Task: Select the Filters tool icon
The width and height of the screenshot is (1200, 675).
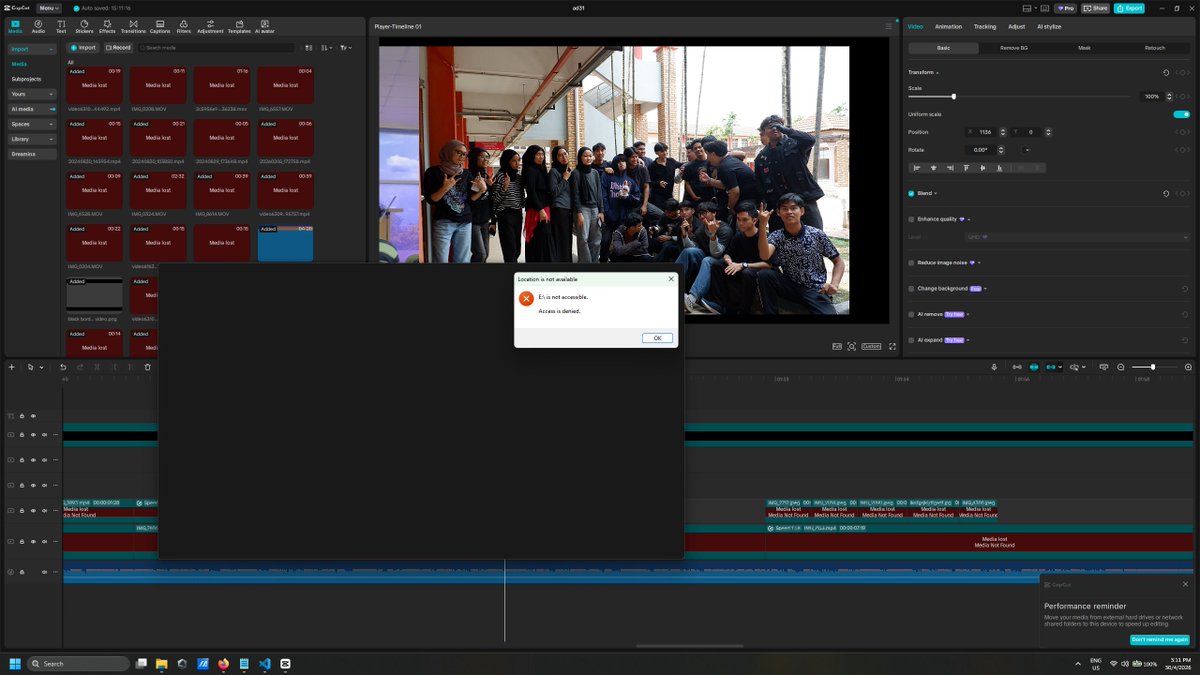Action: (184, 26)
